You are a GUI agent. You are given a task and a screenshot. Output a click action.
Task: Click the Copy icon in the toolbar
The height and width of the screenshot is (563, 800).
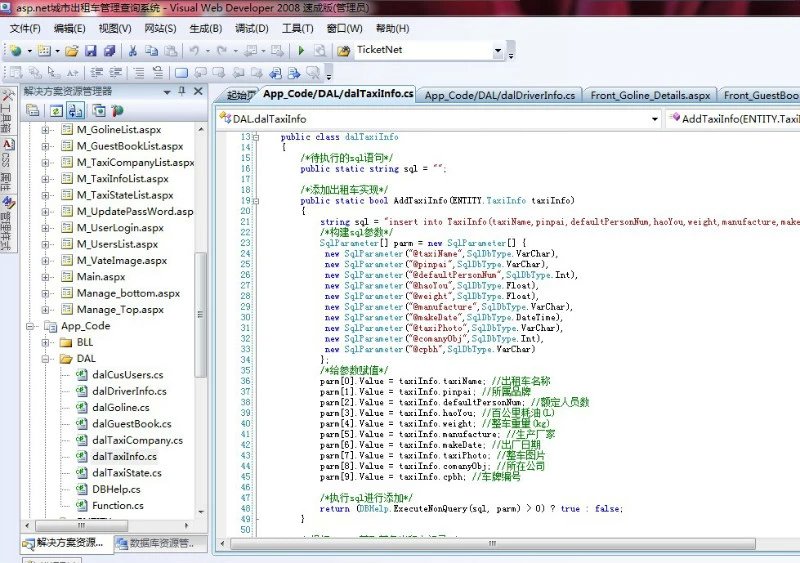coord(152,51)
